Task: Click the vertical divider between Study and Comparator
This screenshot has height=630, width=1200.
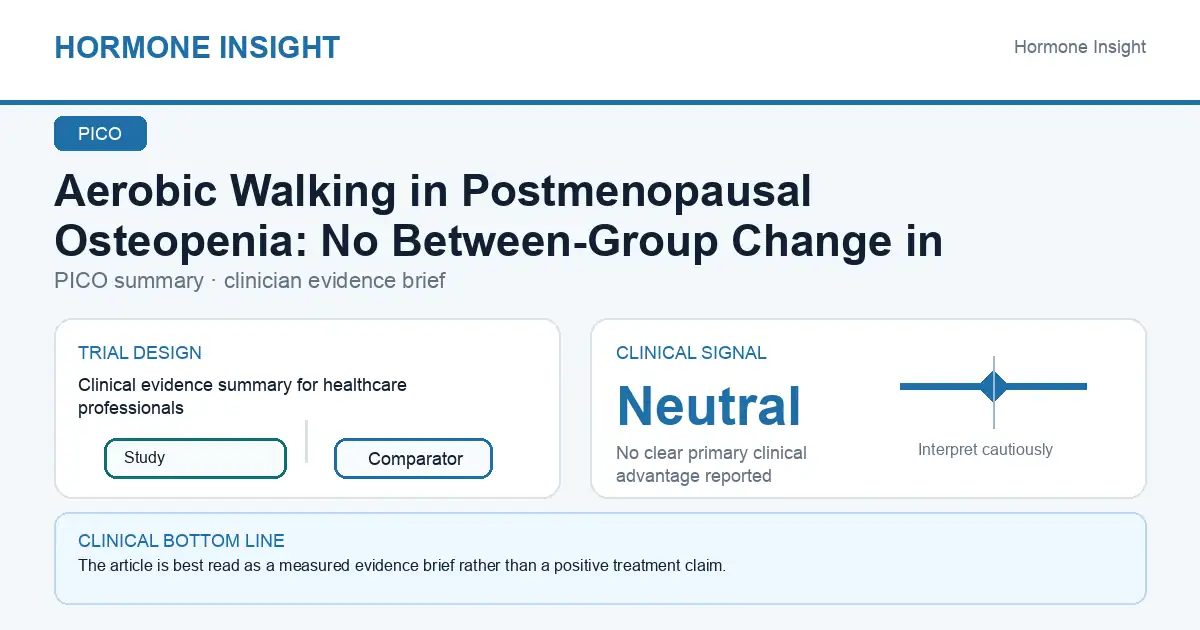Action: (306, 441)
